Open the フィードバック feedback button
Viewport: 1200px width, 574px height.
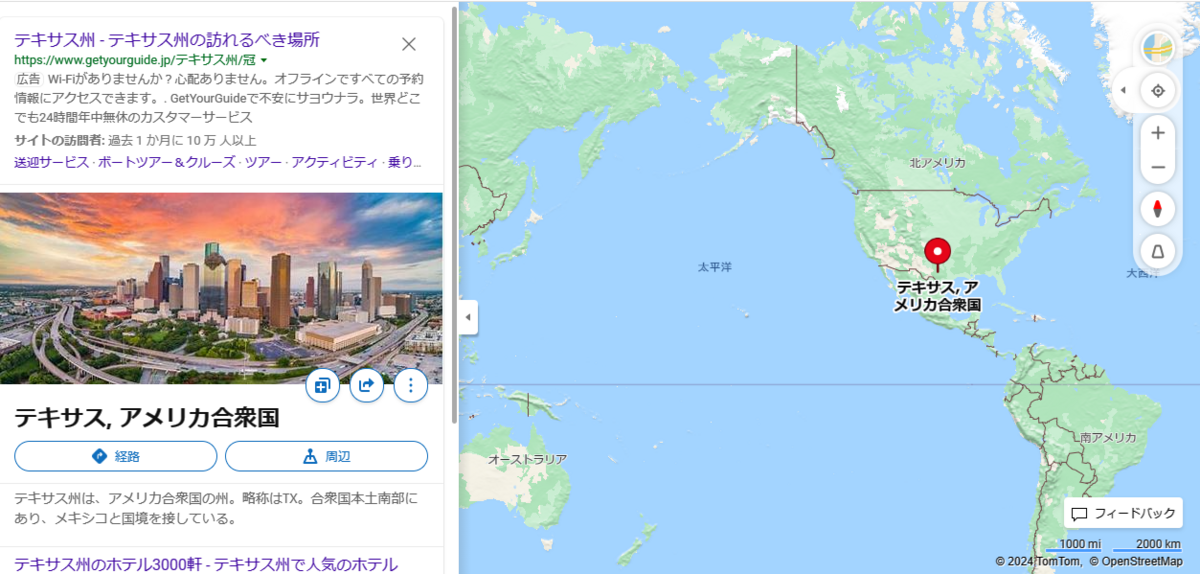pyautogui.click(x=1123, y=513)
